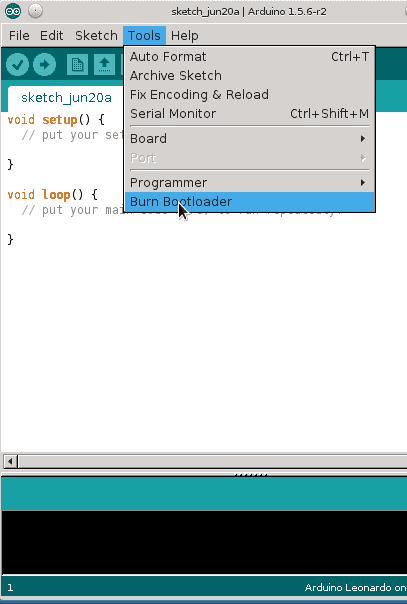Click the 'void loop() {' code line
Screen dimensions: 407x604
pos(52,195)
